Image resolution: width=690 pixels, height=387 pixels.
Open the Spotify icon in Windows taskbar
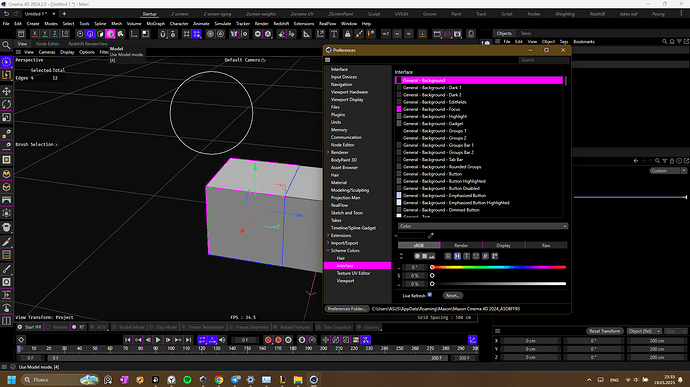tap(187, 380)
